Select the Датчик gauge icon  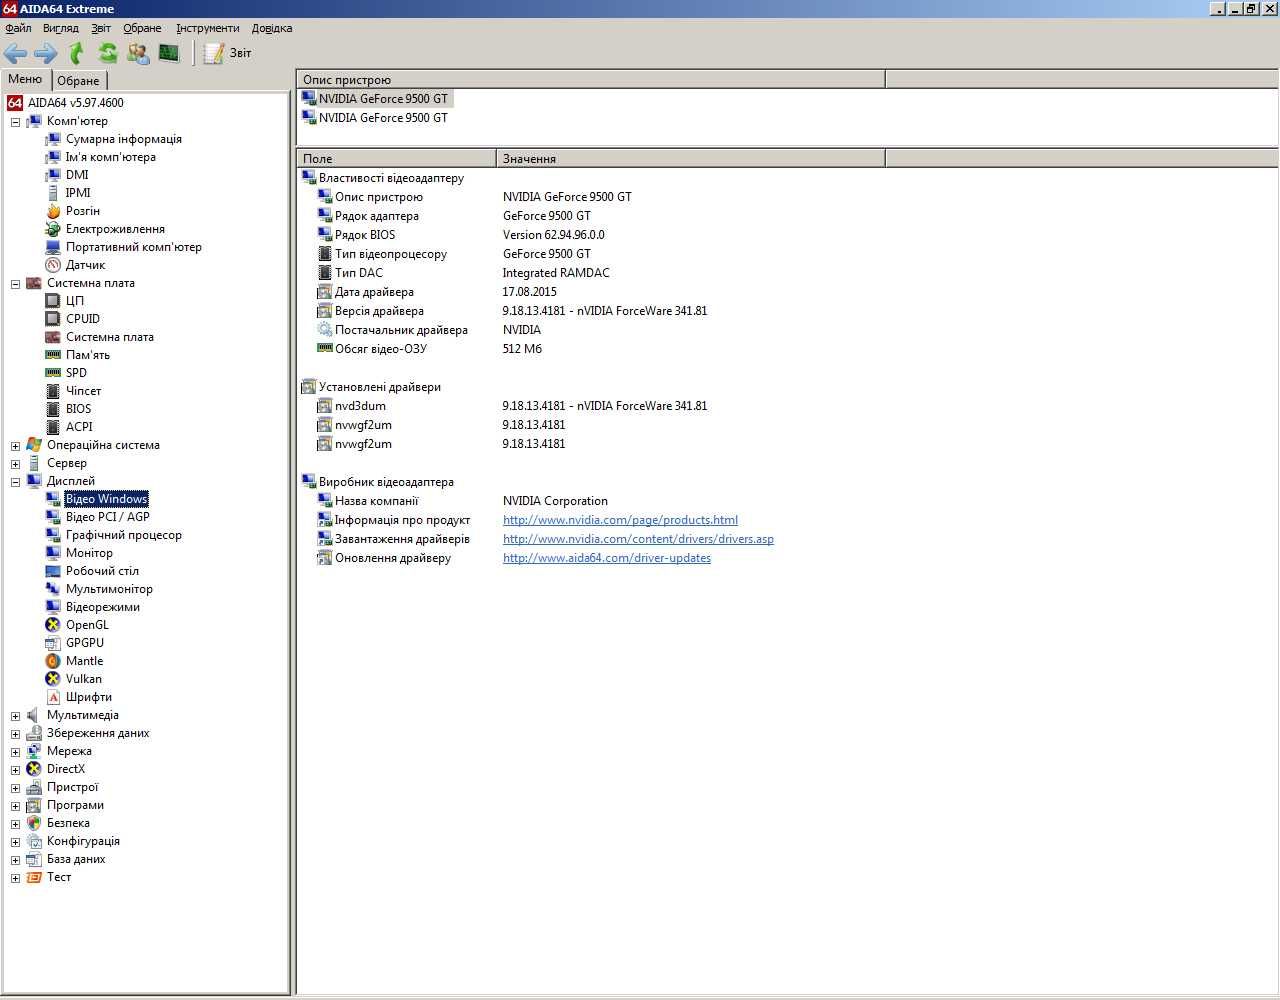53,265
